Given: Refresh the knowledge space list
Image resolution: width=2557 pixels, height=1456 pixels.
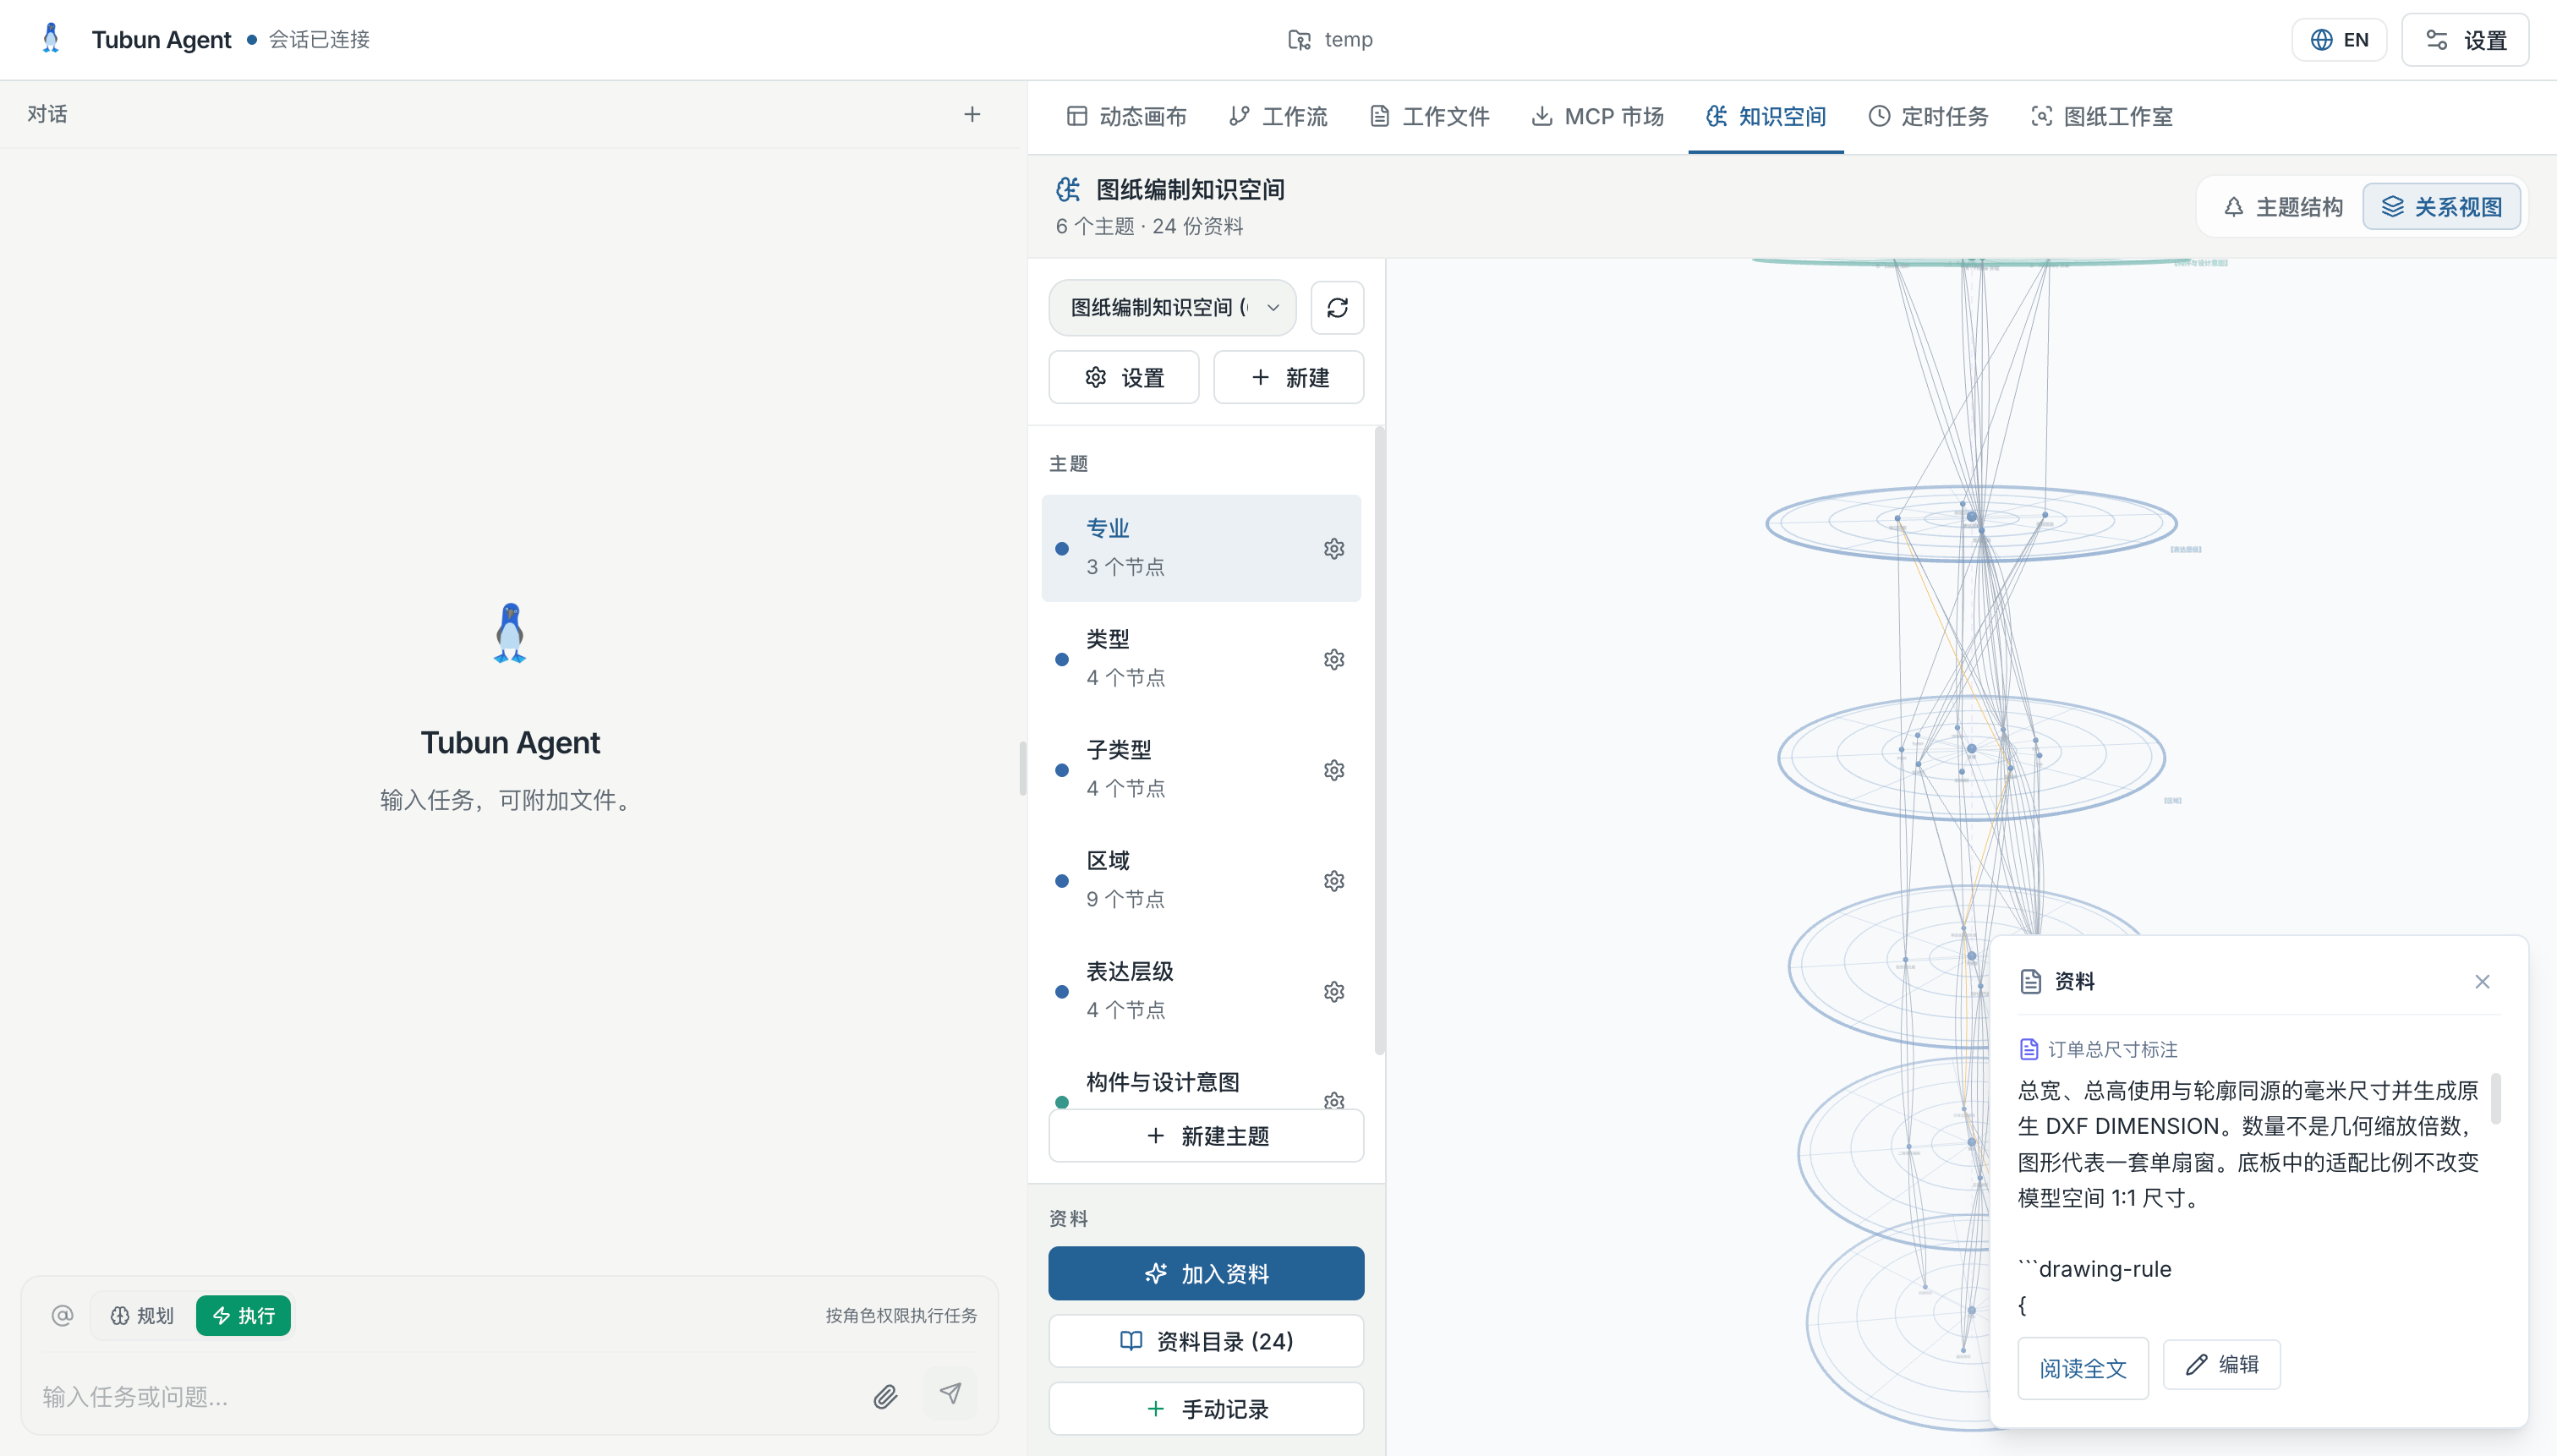Looking at the screenshot, I should click(1337, 307).
